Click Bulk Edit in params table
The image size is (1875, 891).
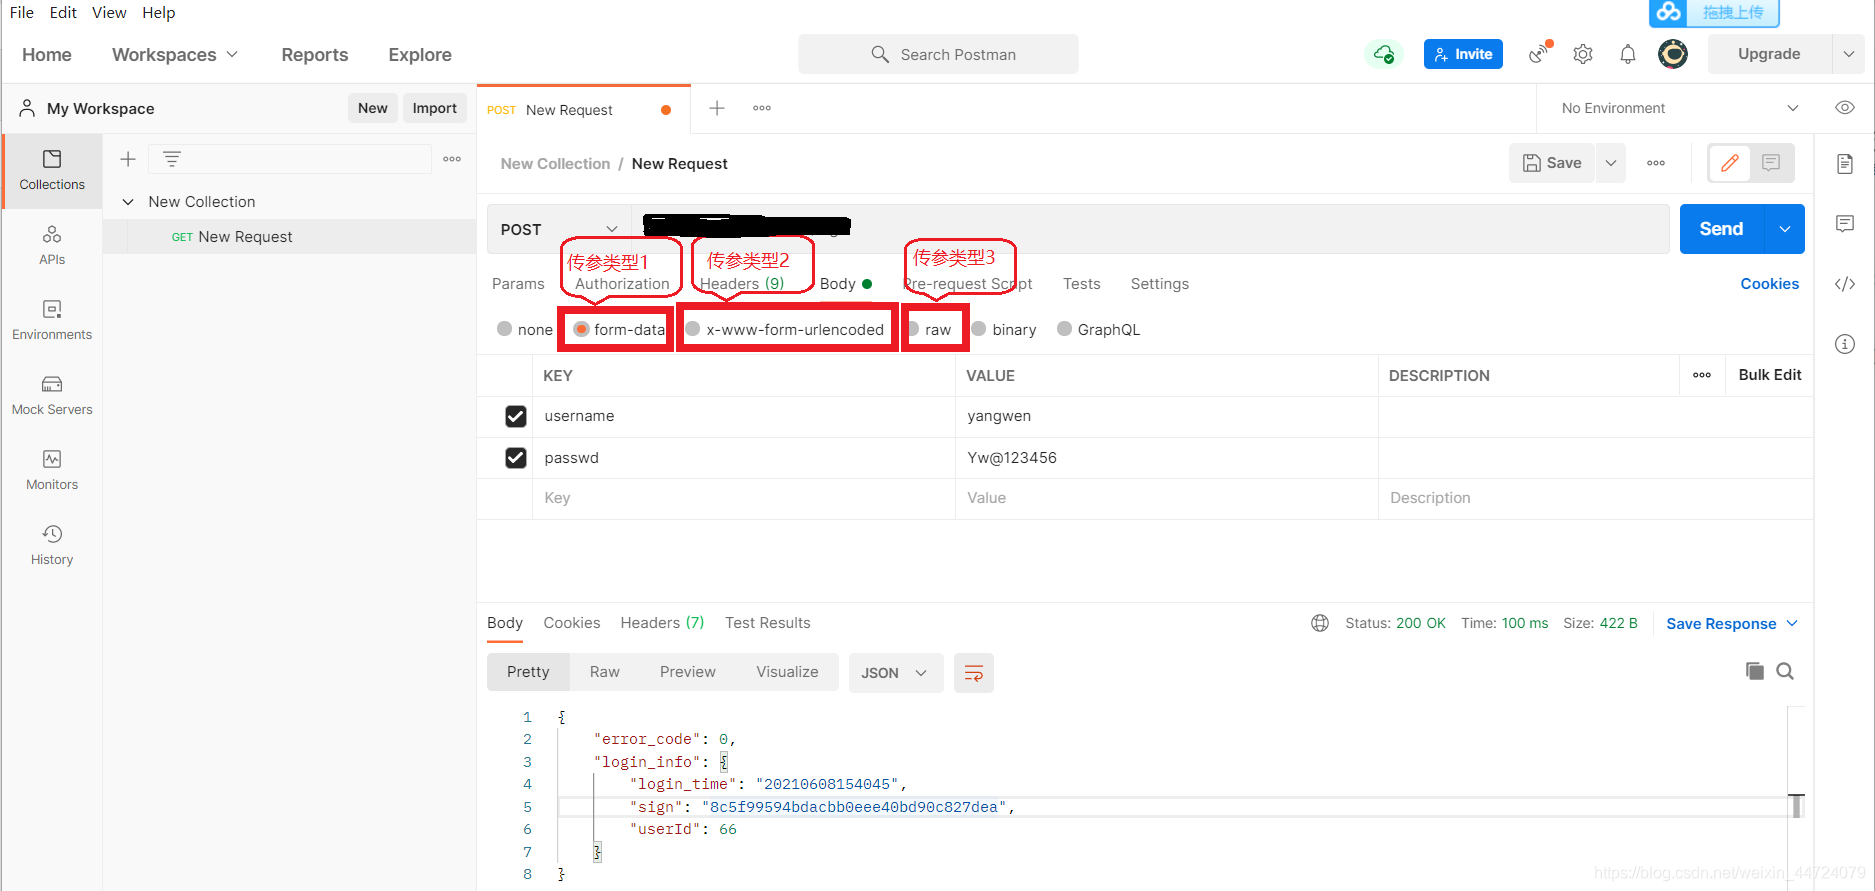(1770, 375)
